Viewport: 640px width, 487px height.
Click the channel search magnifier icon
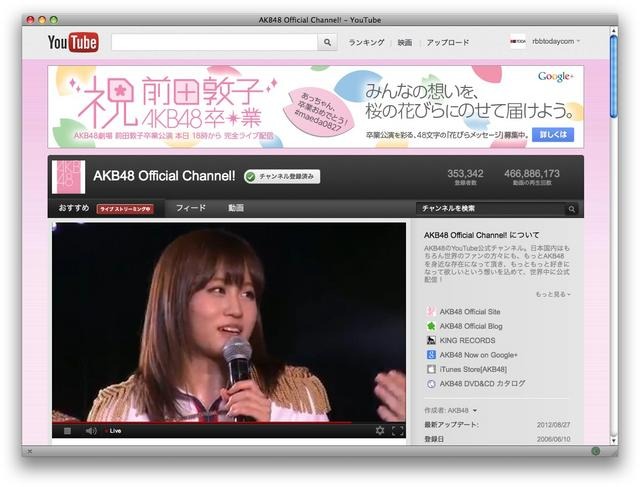572,209
